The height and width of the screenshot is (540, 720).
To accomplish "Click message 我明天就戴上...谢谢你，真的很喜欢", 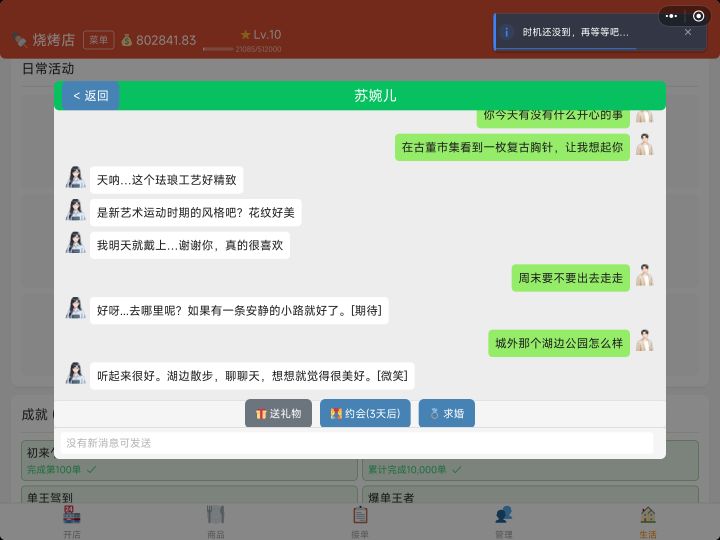I will [x=190, y=245].
